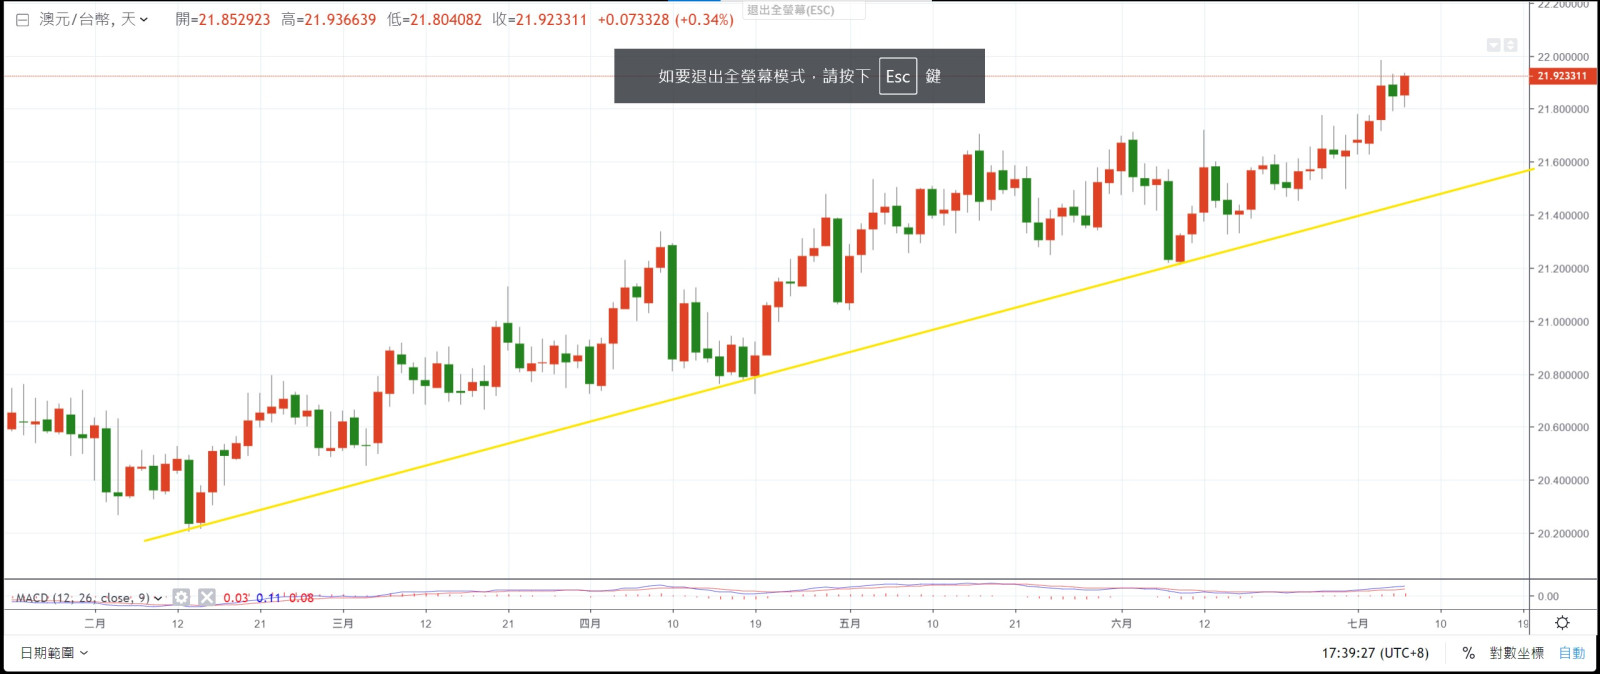Open the 日期範圍 date range dropdown
The height and width of the screenshot is (674, 1600).
point(54,653)
